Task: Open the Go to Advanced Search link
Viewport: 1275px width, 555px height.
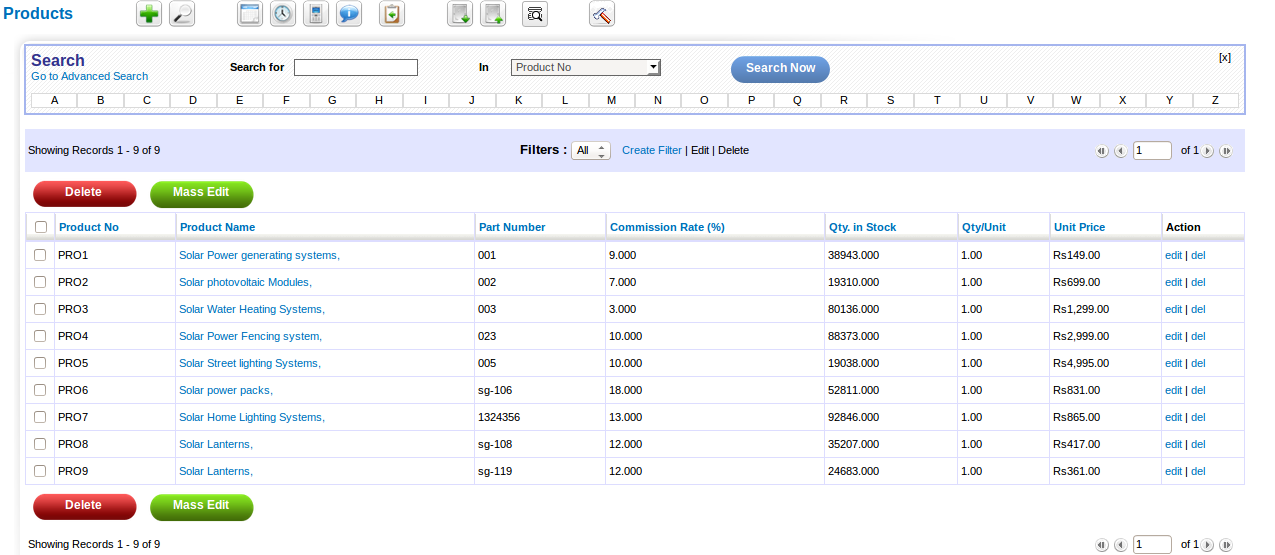Action: coord(89,76)
